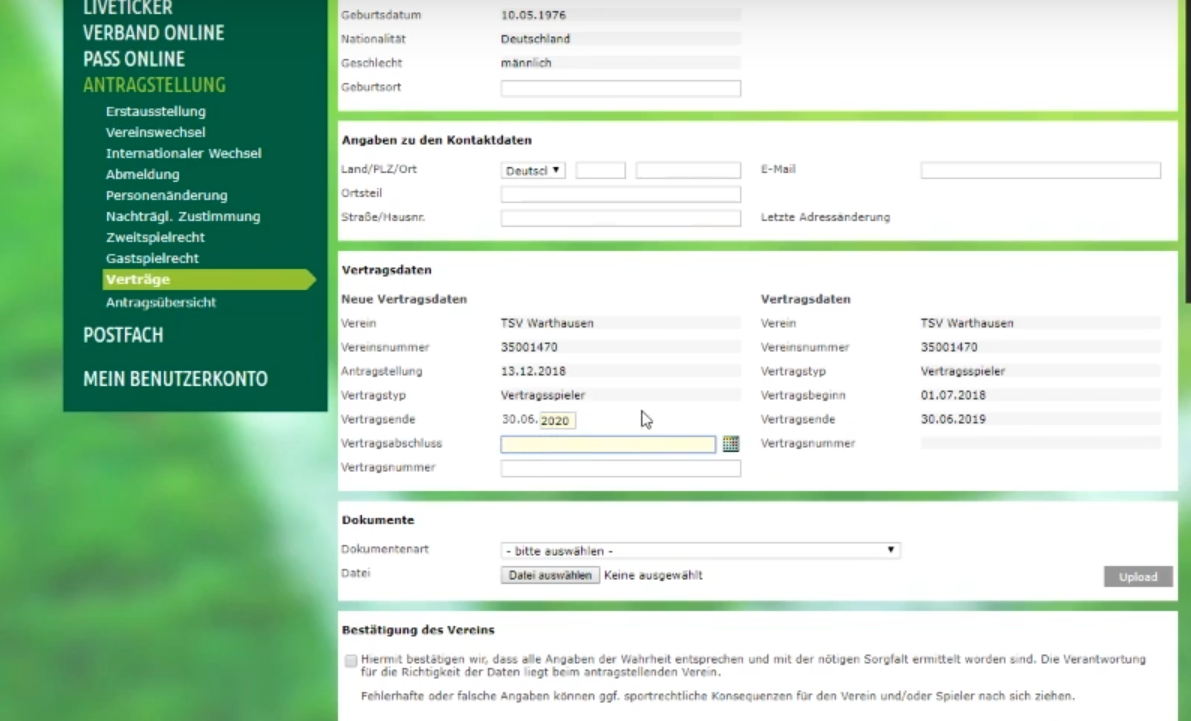Viewport: 1191px width, 721px height.
Task: Focus the E-Mail input field
Action: coord(1040,171)
